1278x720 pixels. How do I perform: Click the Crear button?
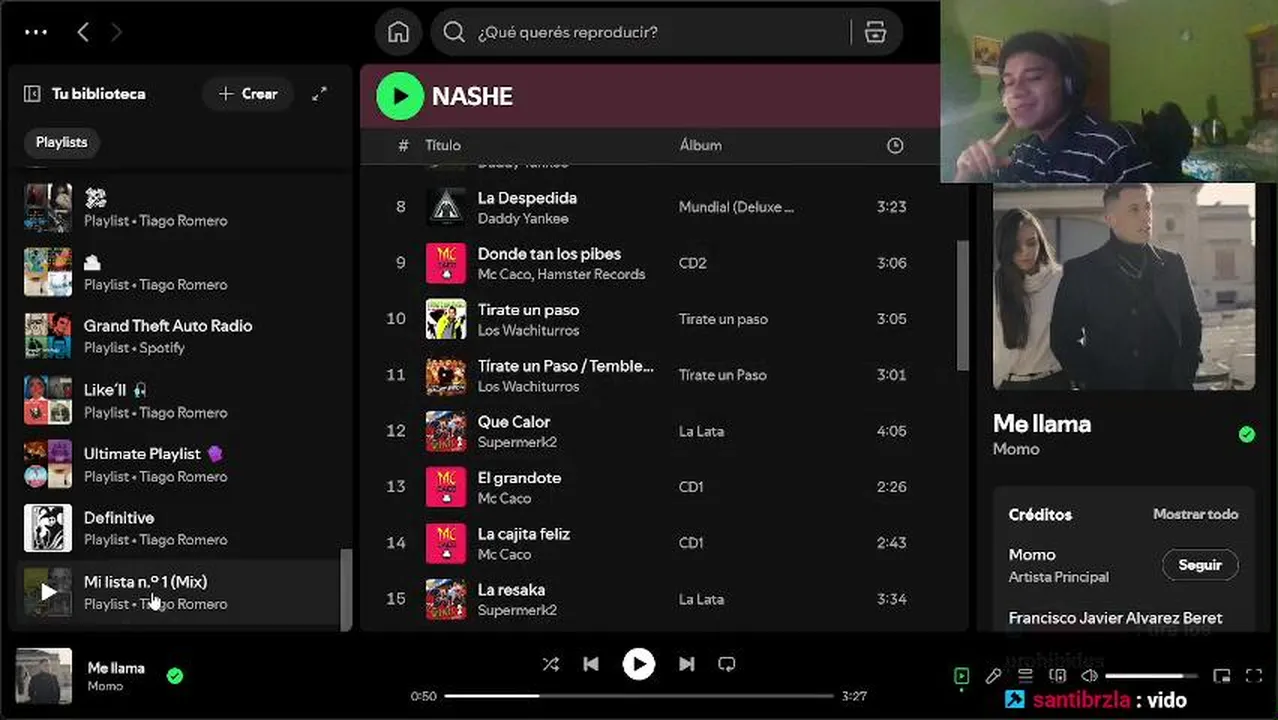pyautogui.click(x=248, y=93)
